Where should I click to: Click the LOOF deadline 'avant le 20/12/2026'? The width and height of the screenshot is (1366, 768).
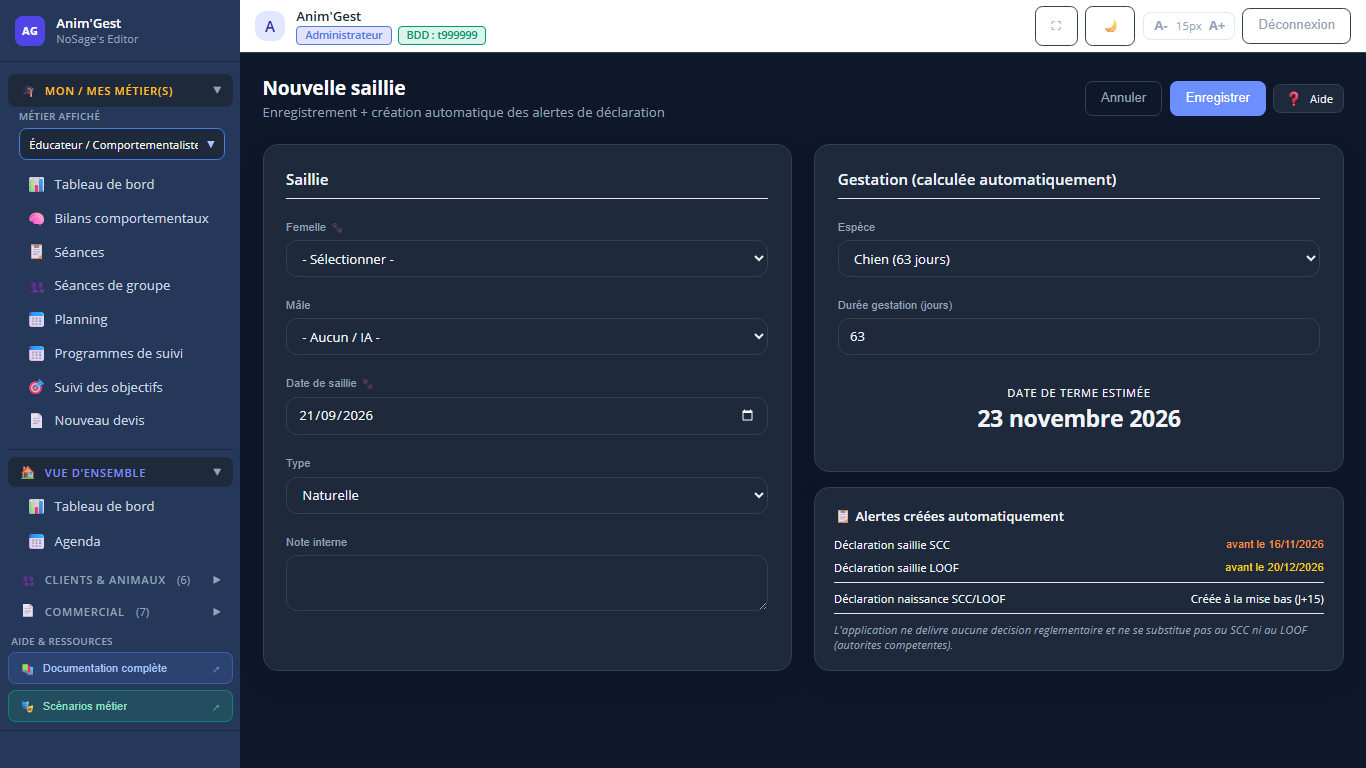click(1275, 568)
